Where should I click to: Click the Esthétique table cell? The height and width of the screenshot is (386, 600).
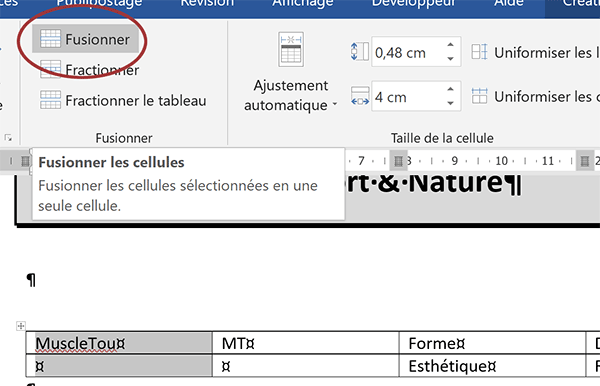[x=492, y=366]
